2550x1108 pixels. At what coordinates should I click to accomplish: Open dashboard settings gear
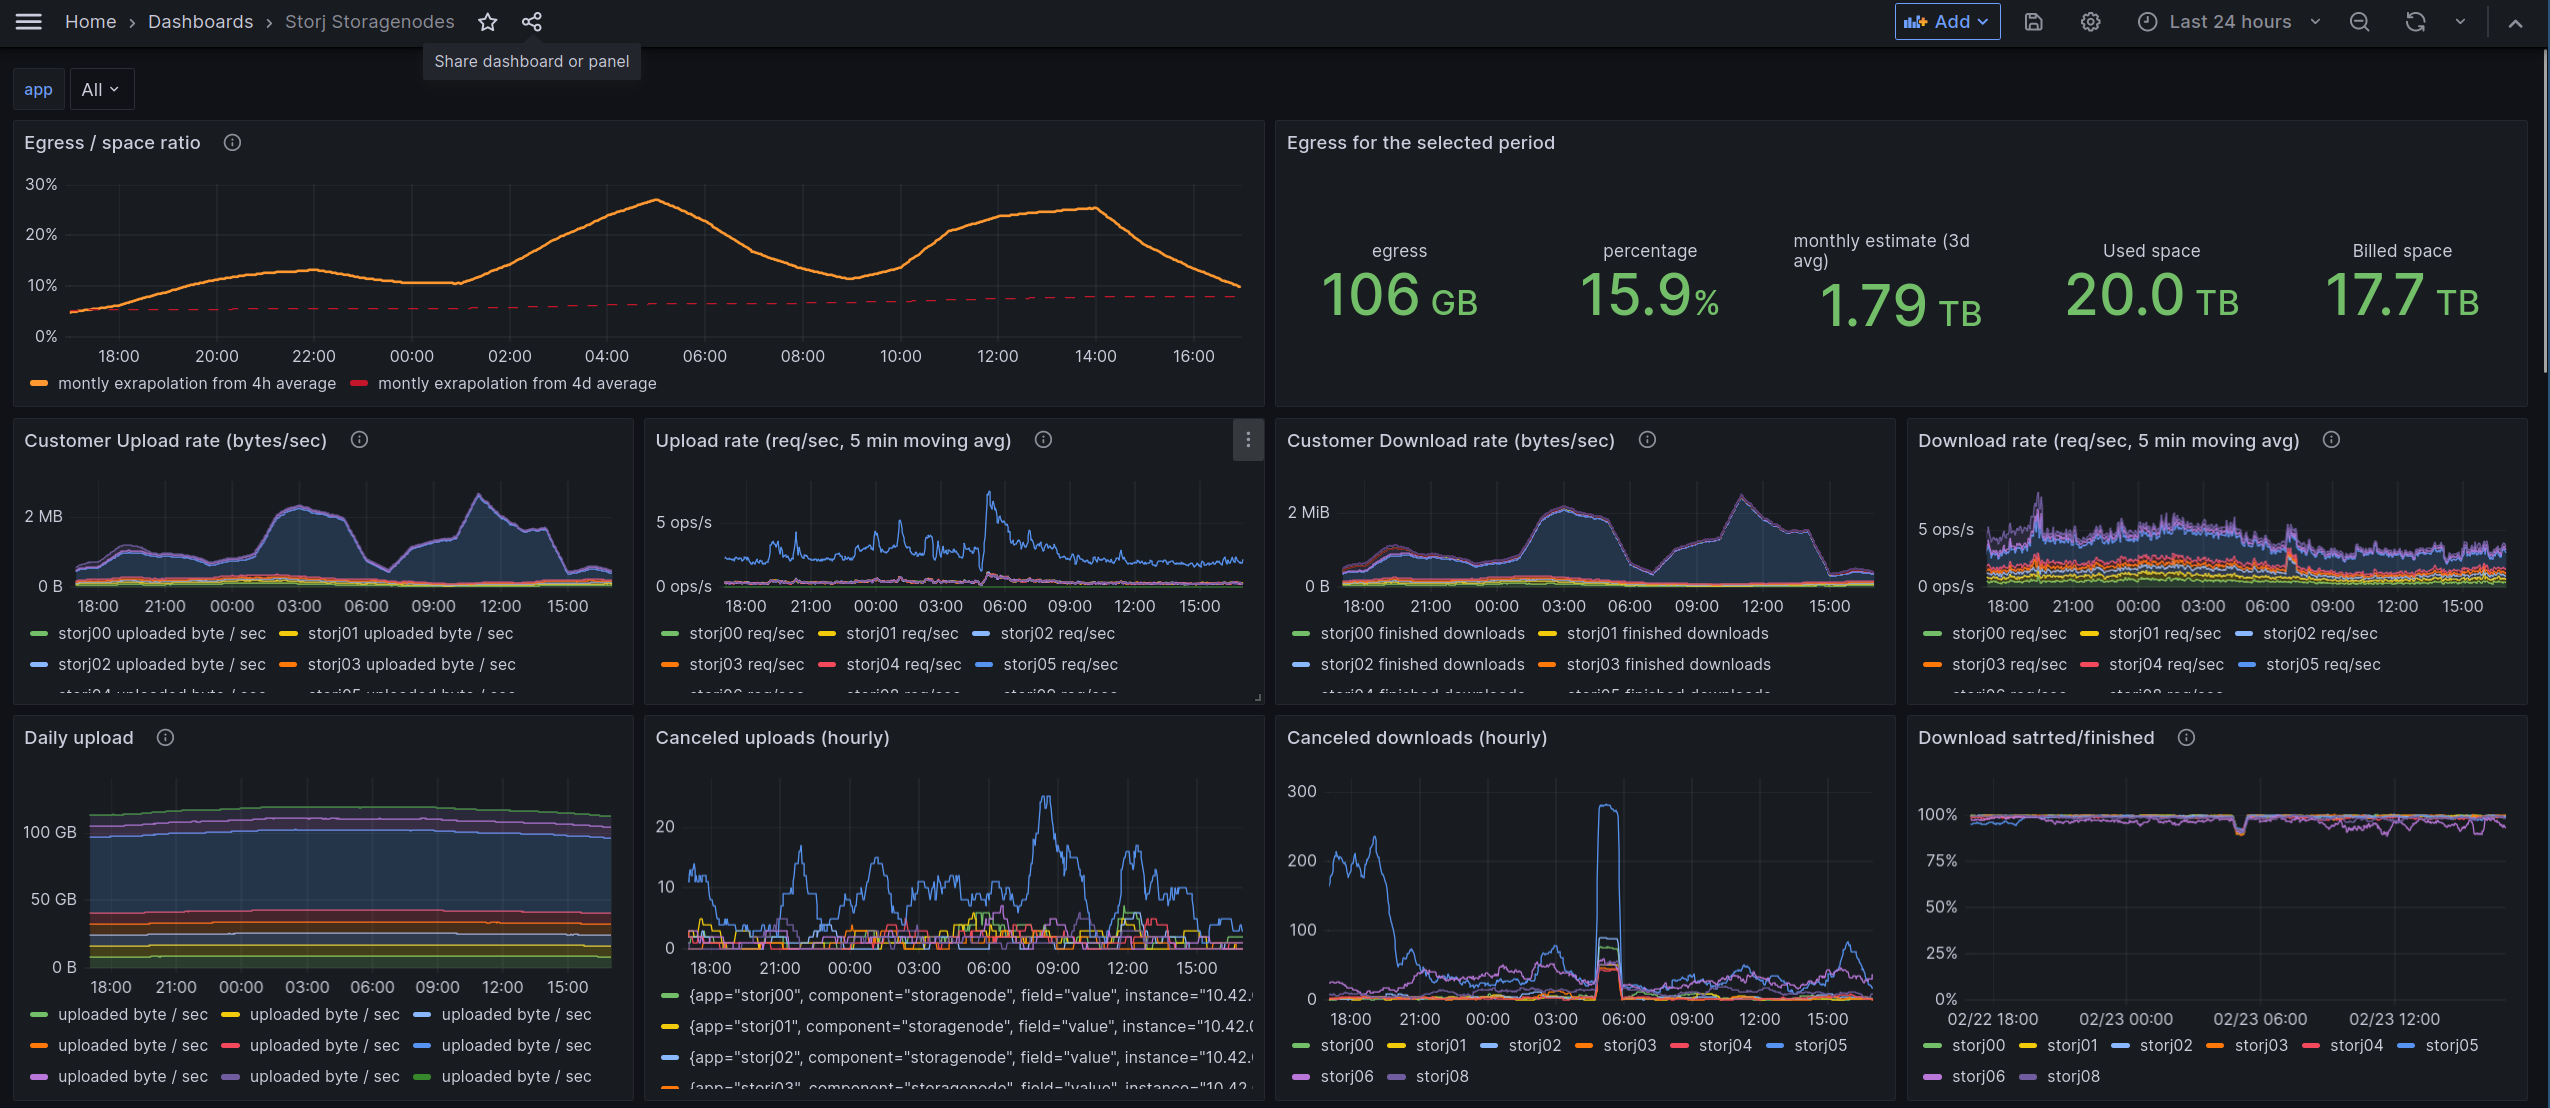(x=2090, y=22)
